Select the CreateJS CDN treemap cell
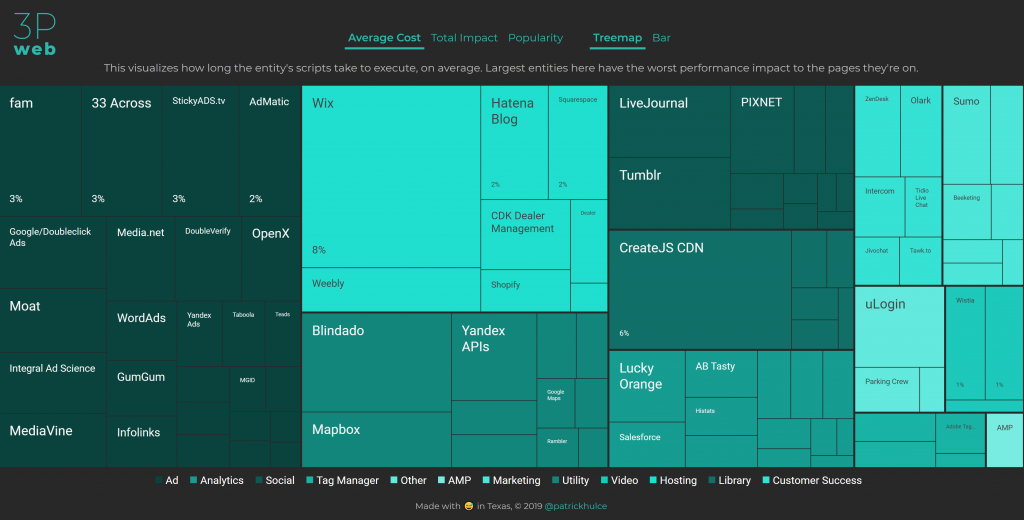Image resolution: width=1024 pixels, height=520 pixels. pos(700,290)
